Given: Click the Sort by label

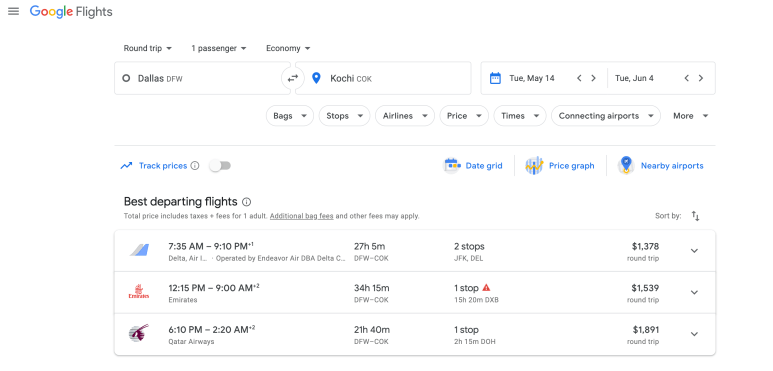Looking at the screenshot, I should pyautogui.click(x=668, y=216).
